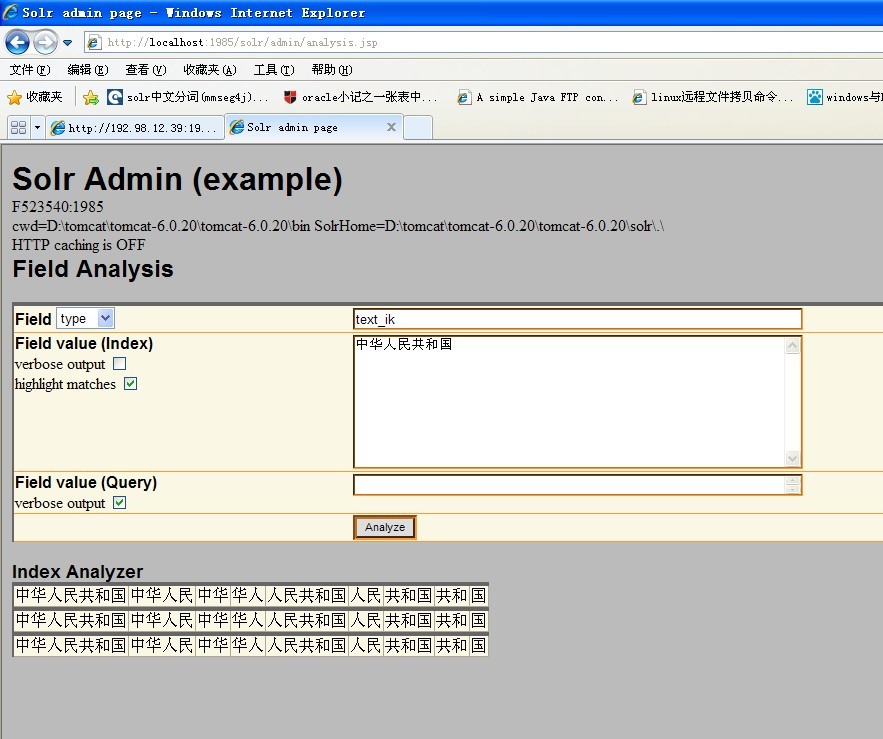Click the Analyze button
This screenshot has width=883, height=739.
coord(385,527)
